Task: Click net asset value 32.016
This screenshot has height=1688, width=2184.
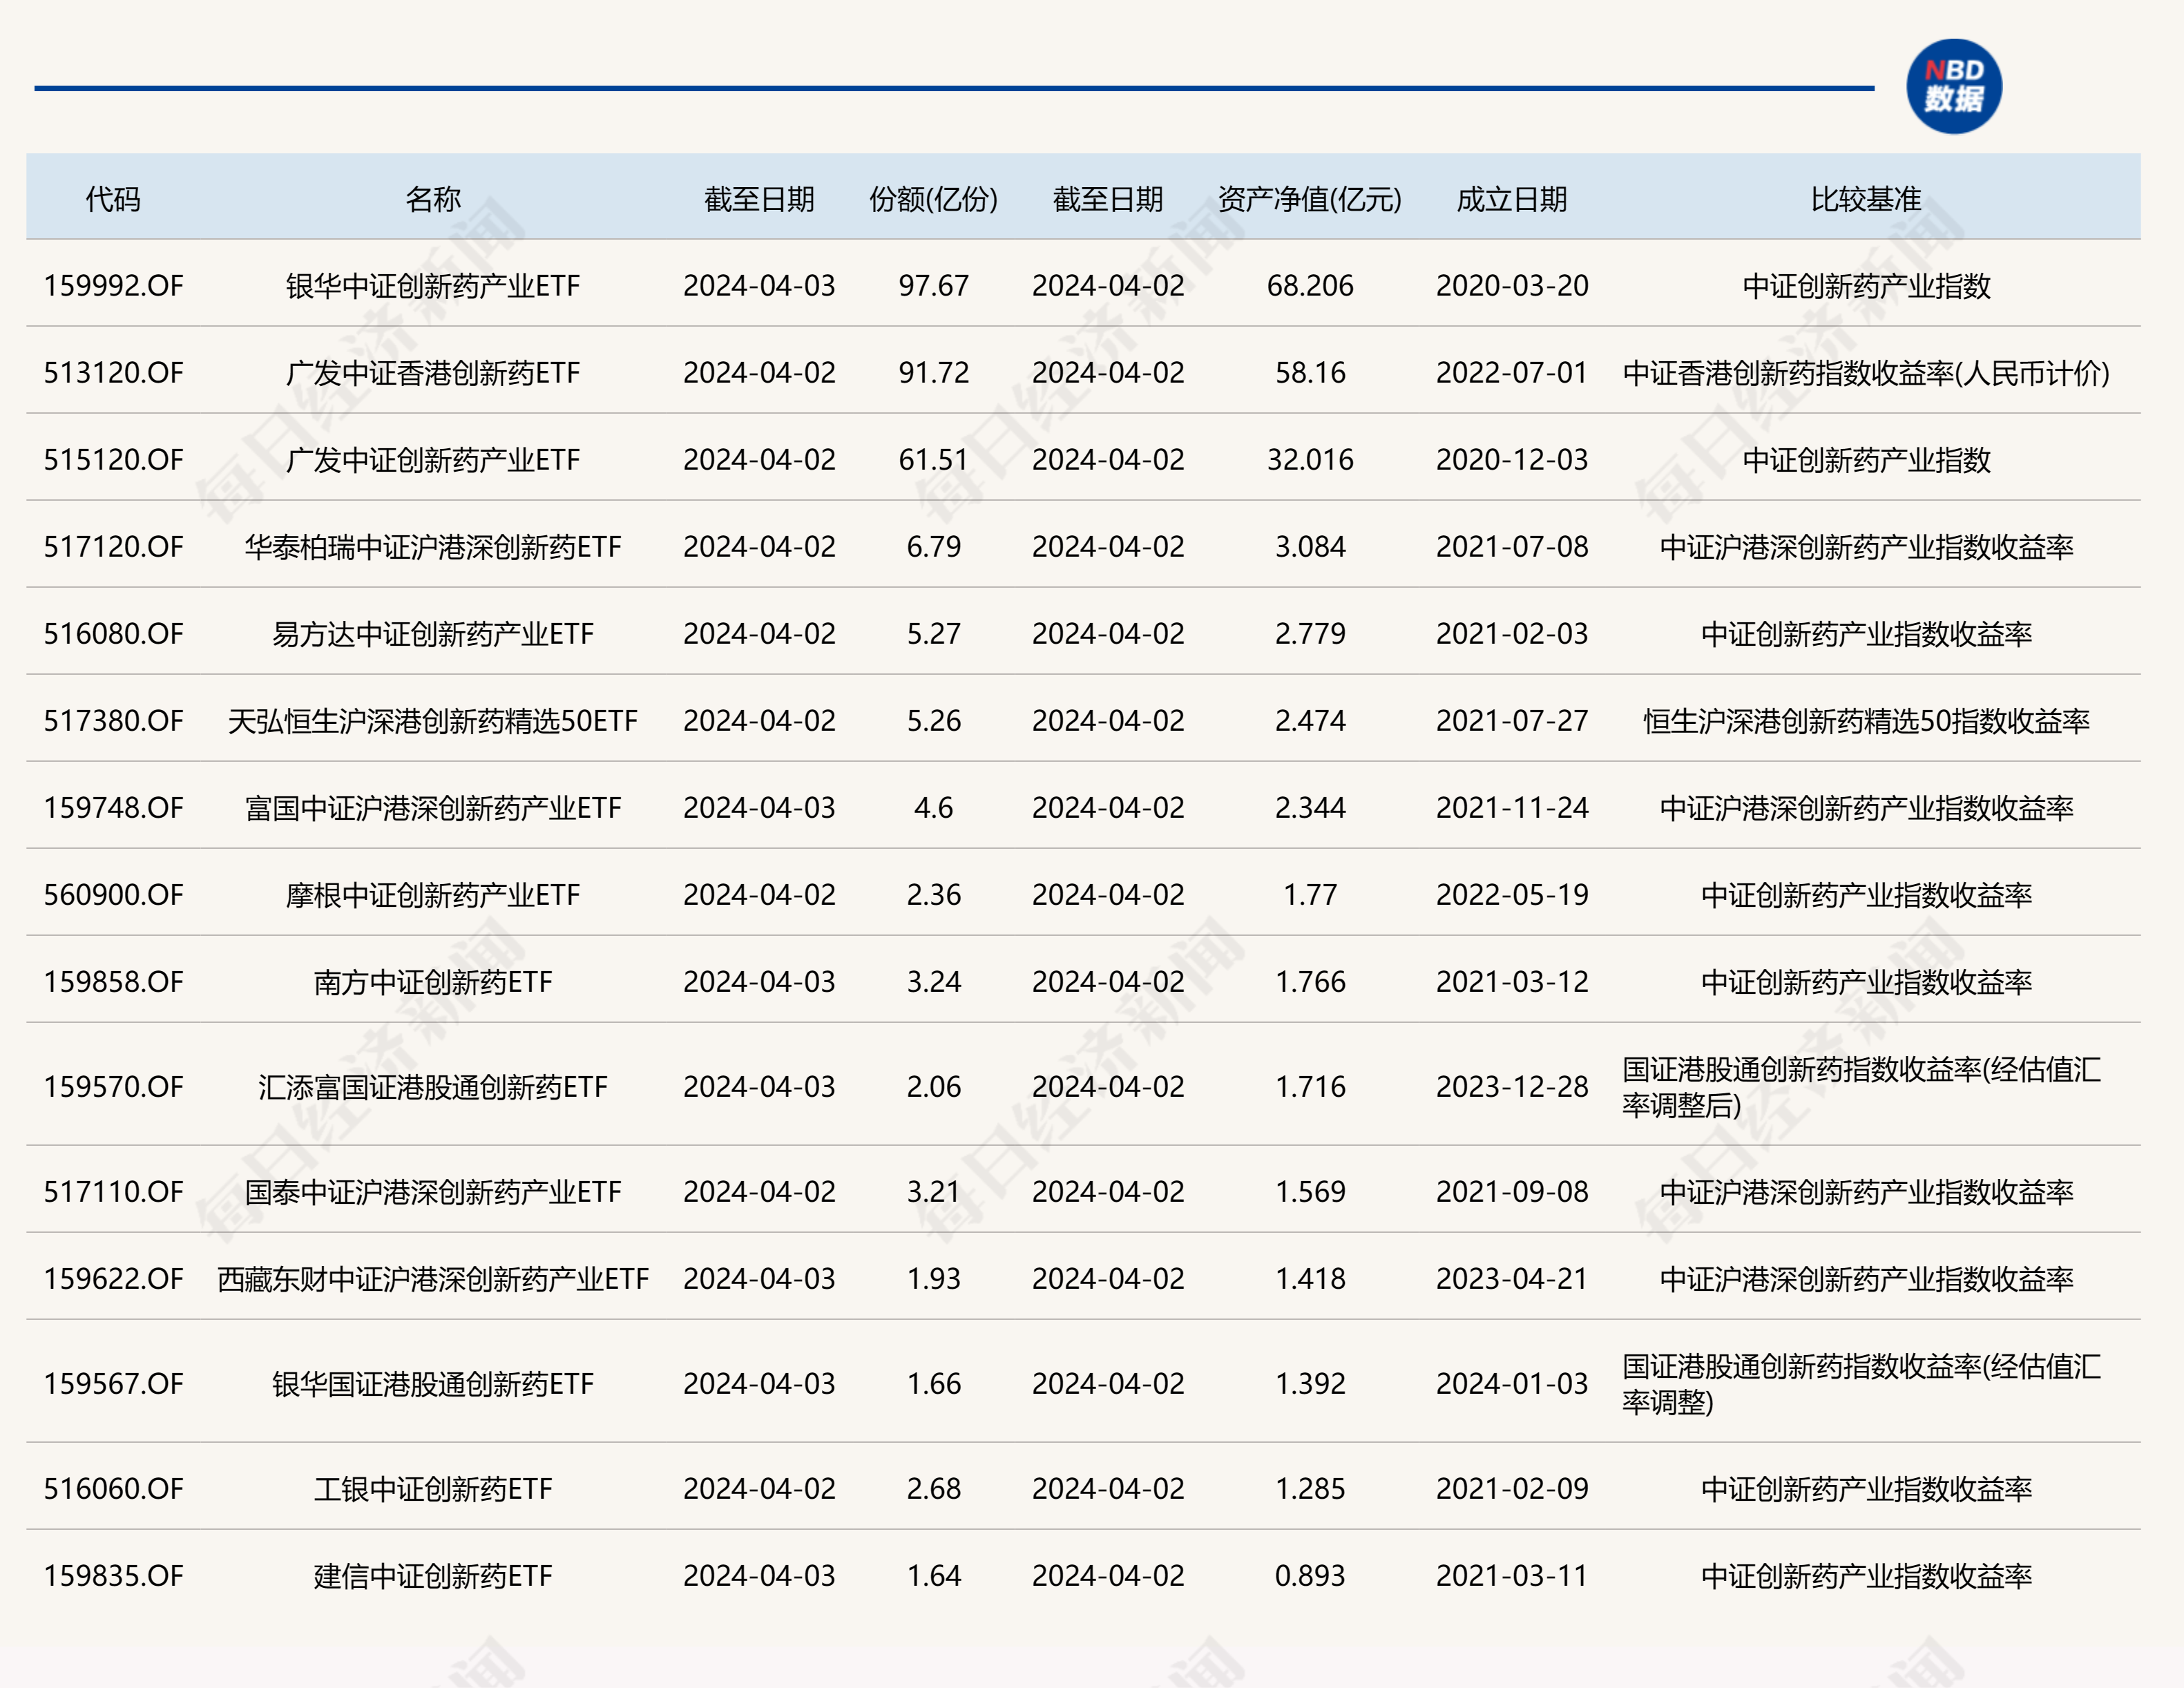Action: click(x=1310, y=460)
